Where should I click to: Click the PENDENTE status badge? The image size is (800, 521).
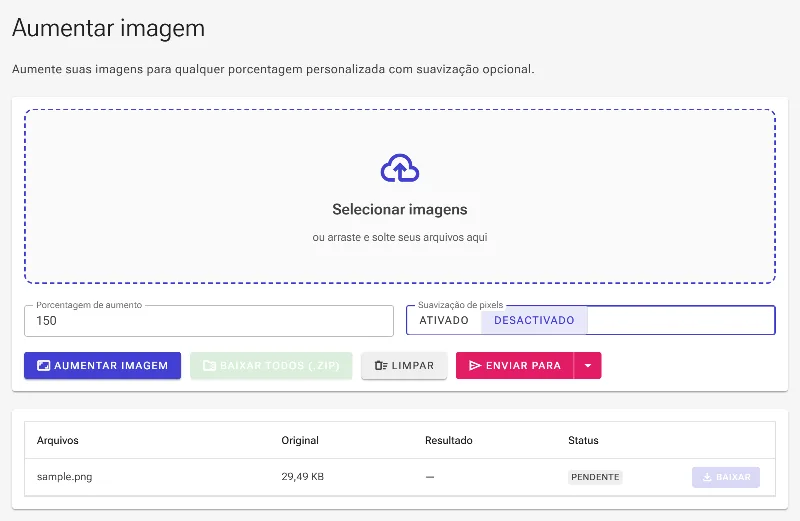click(595, 477)
